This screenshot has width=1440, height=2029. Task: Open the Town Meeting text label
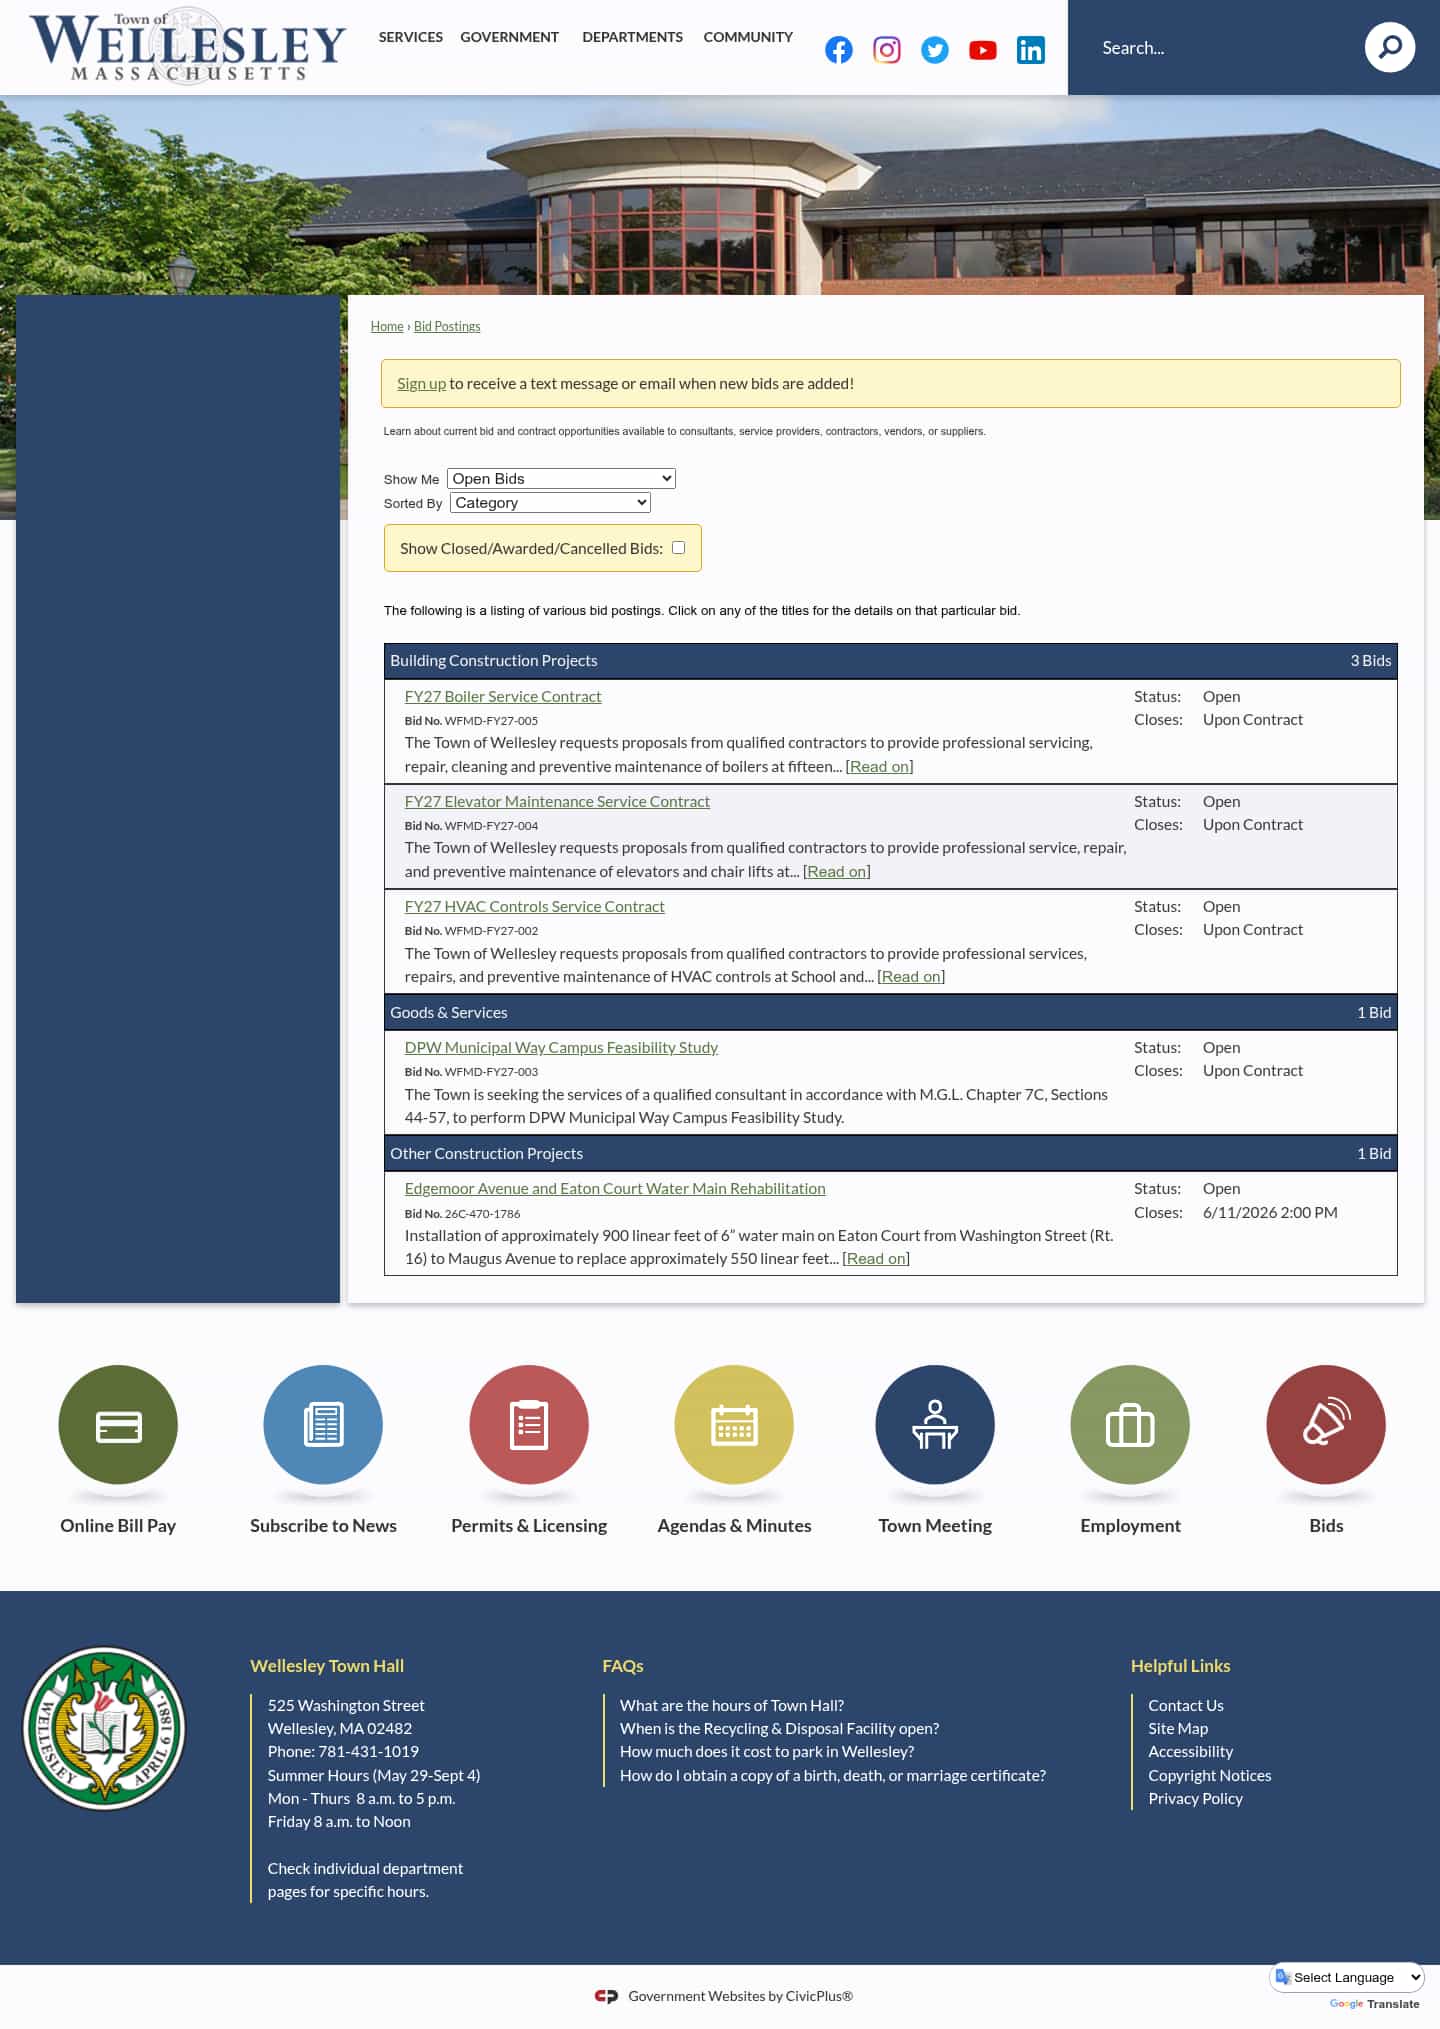935,1525
